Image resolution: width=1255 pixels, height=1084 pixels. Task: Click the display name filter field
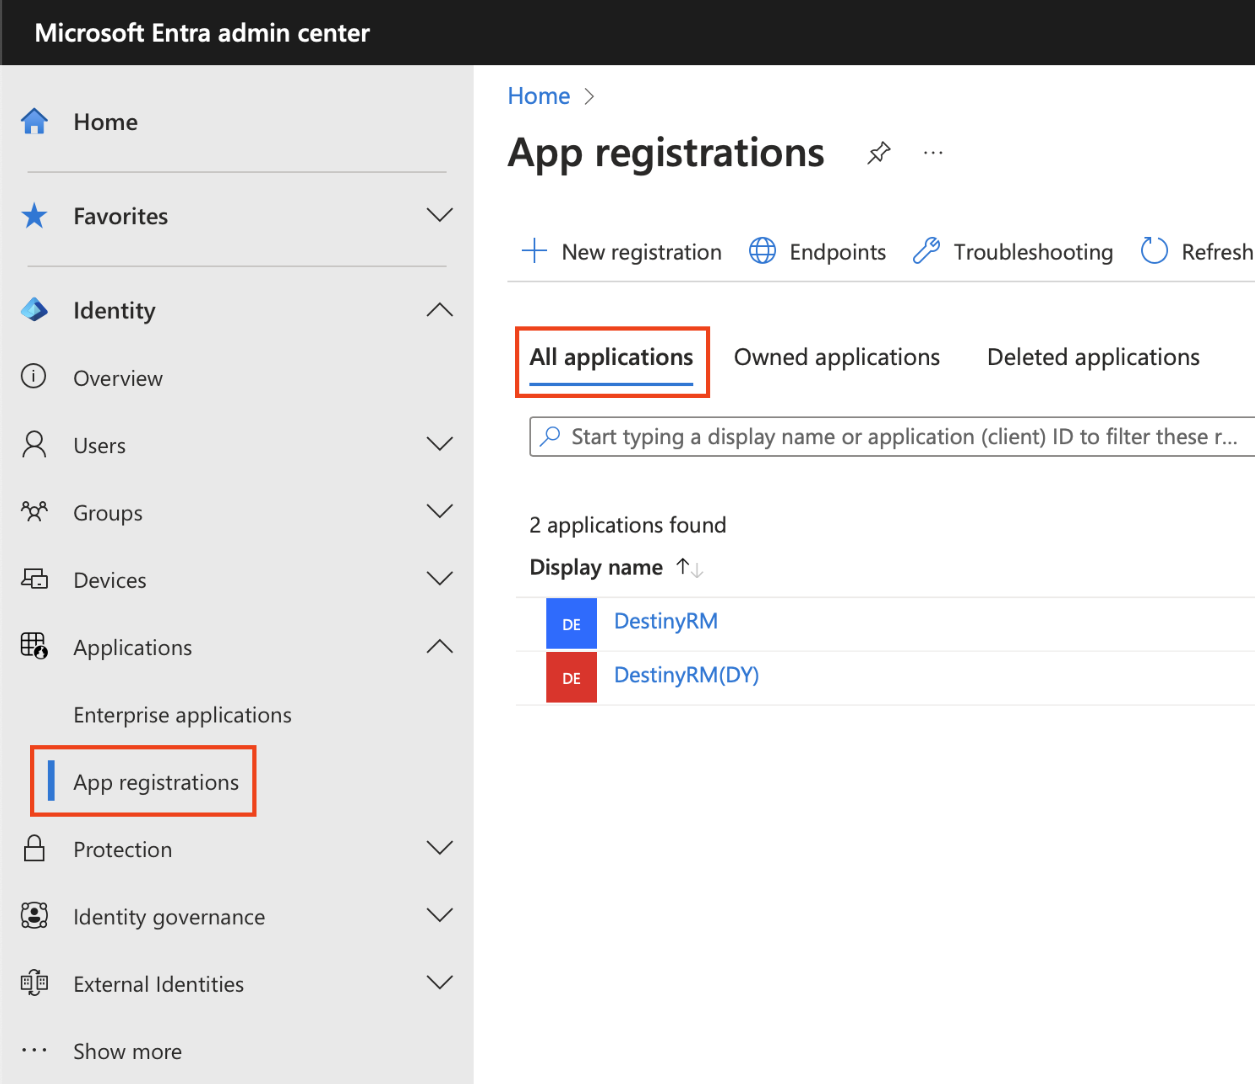[890, 436]
